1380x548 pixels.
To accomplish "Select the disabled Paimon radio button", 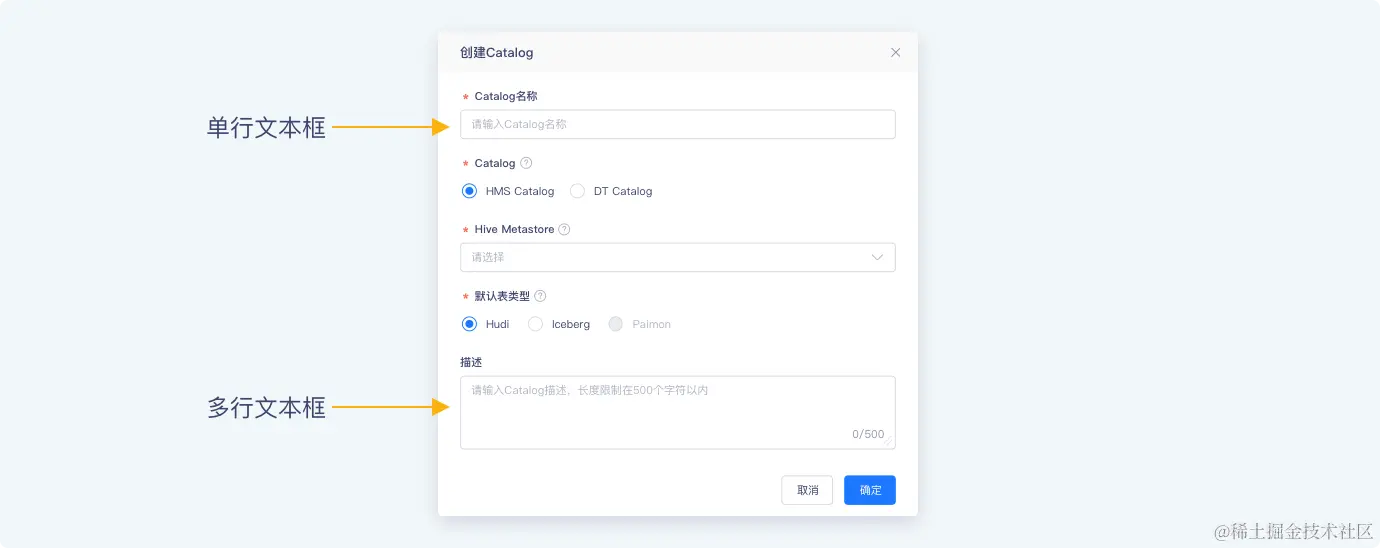I will point(615,324).
